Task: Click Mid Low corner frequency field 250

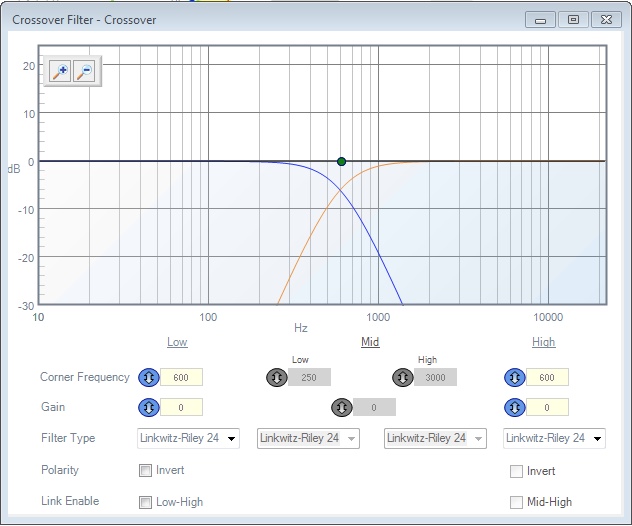Action: 309,377
